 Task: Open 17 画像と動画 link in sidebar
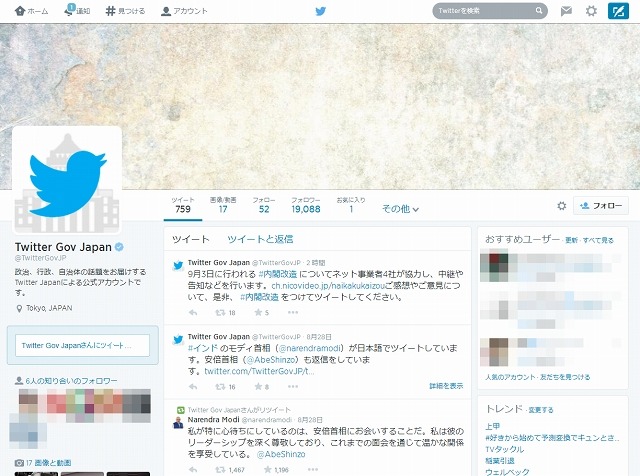tap(48, 463)
